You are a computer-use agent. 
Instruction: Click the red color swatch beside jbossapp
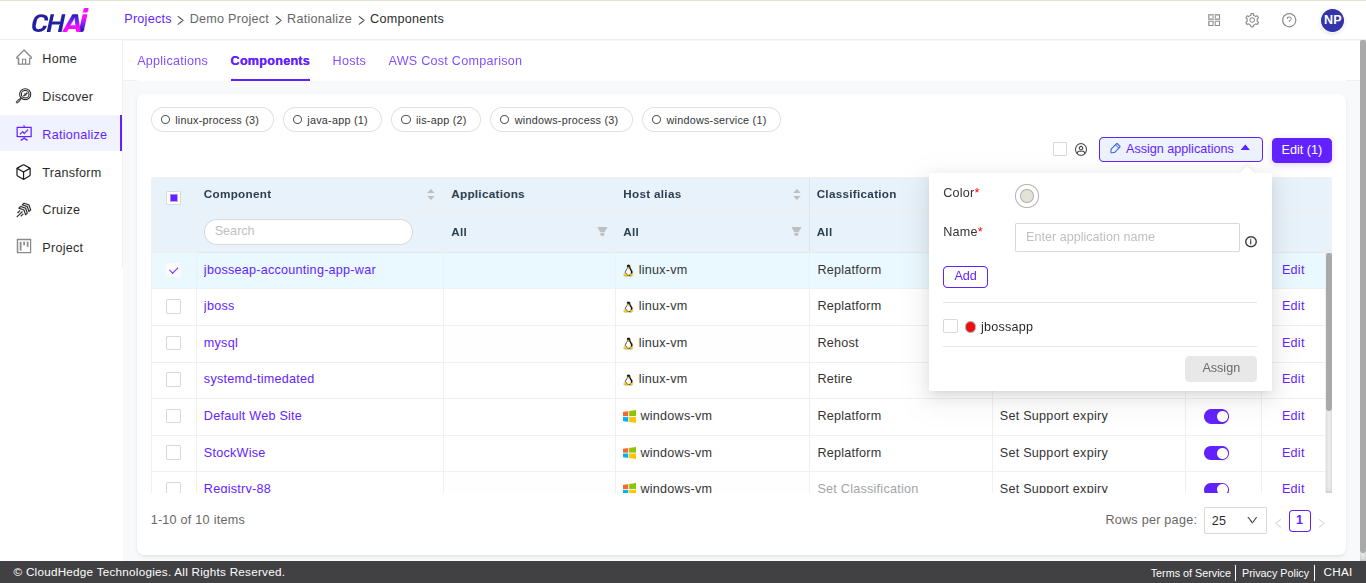point(969,325)
